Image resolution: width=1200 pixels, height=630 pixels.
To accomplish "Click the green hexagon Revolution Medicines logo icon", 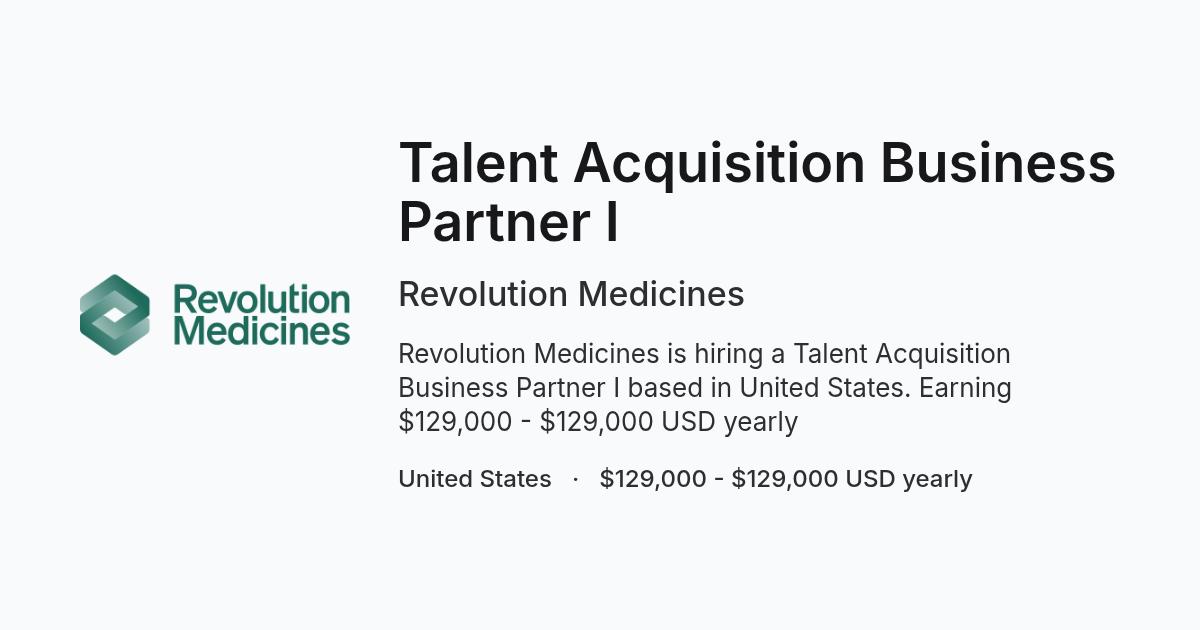I will pyautogui.click(x=115, y=315).
